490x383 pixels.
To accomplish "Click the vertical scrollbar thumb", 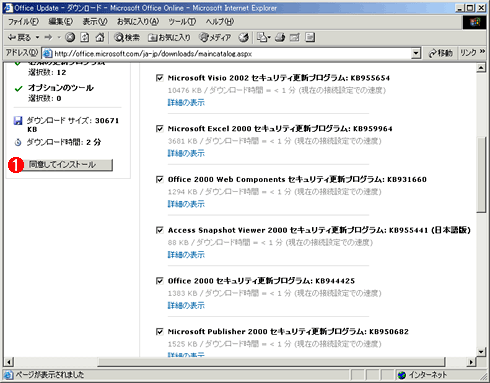I will [481, 174].
